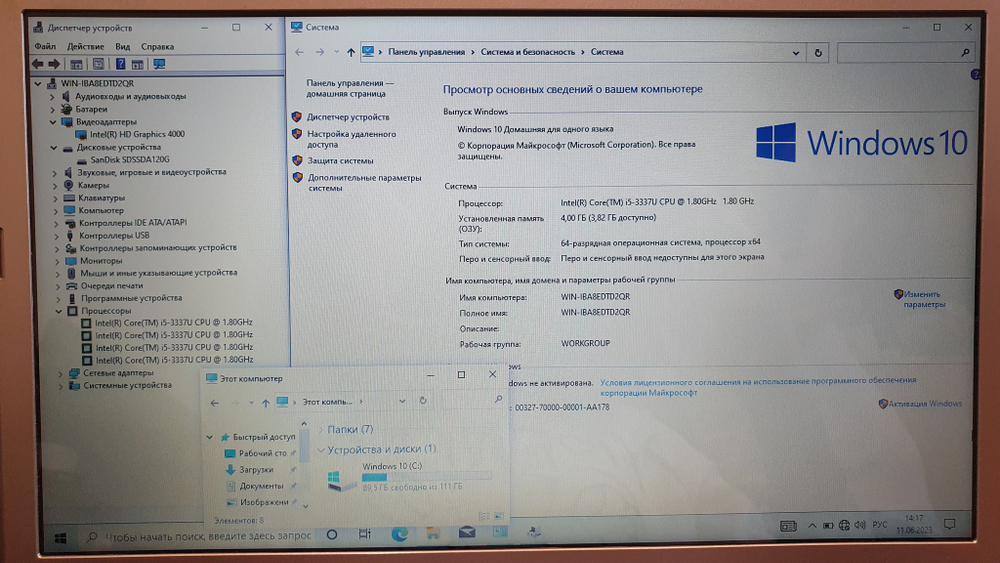This screenshot has height=563, width=1000.
Task: Click Up arrow in Этот компьютер window
Action: pyautogui.click(x=265, y=403)
